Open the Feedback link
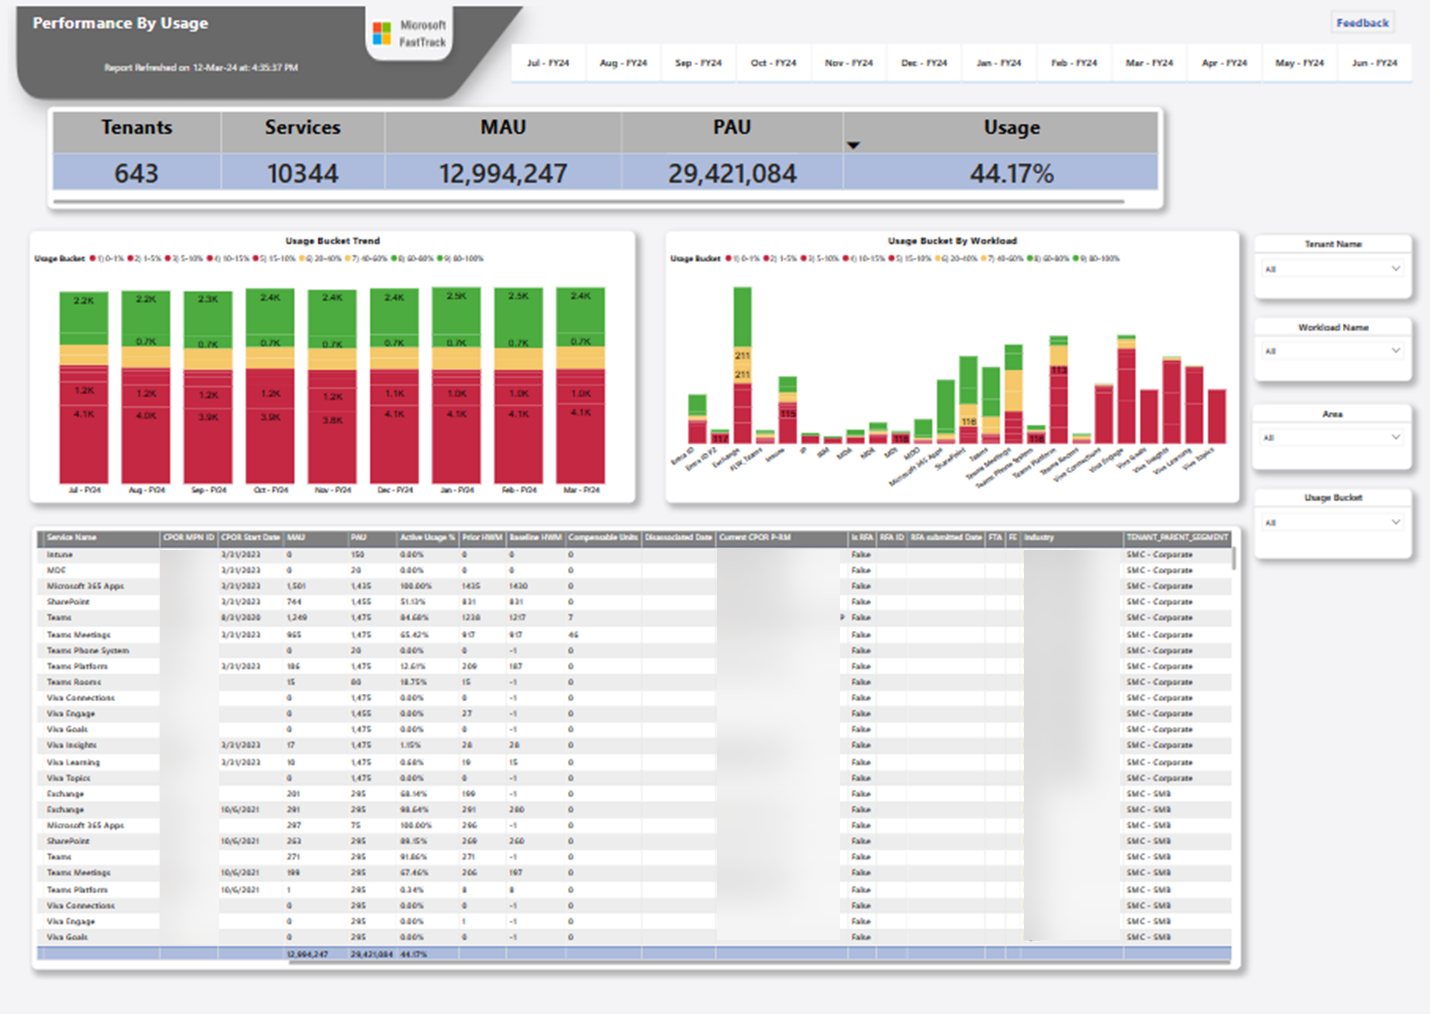 [x=1362, y=23]
